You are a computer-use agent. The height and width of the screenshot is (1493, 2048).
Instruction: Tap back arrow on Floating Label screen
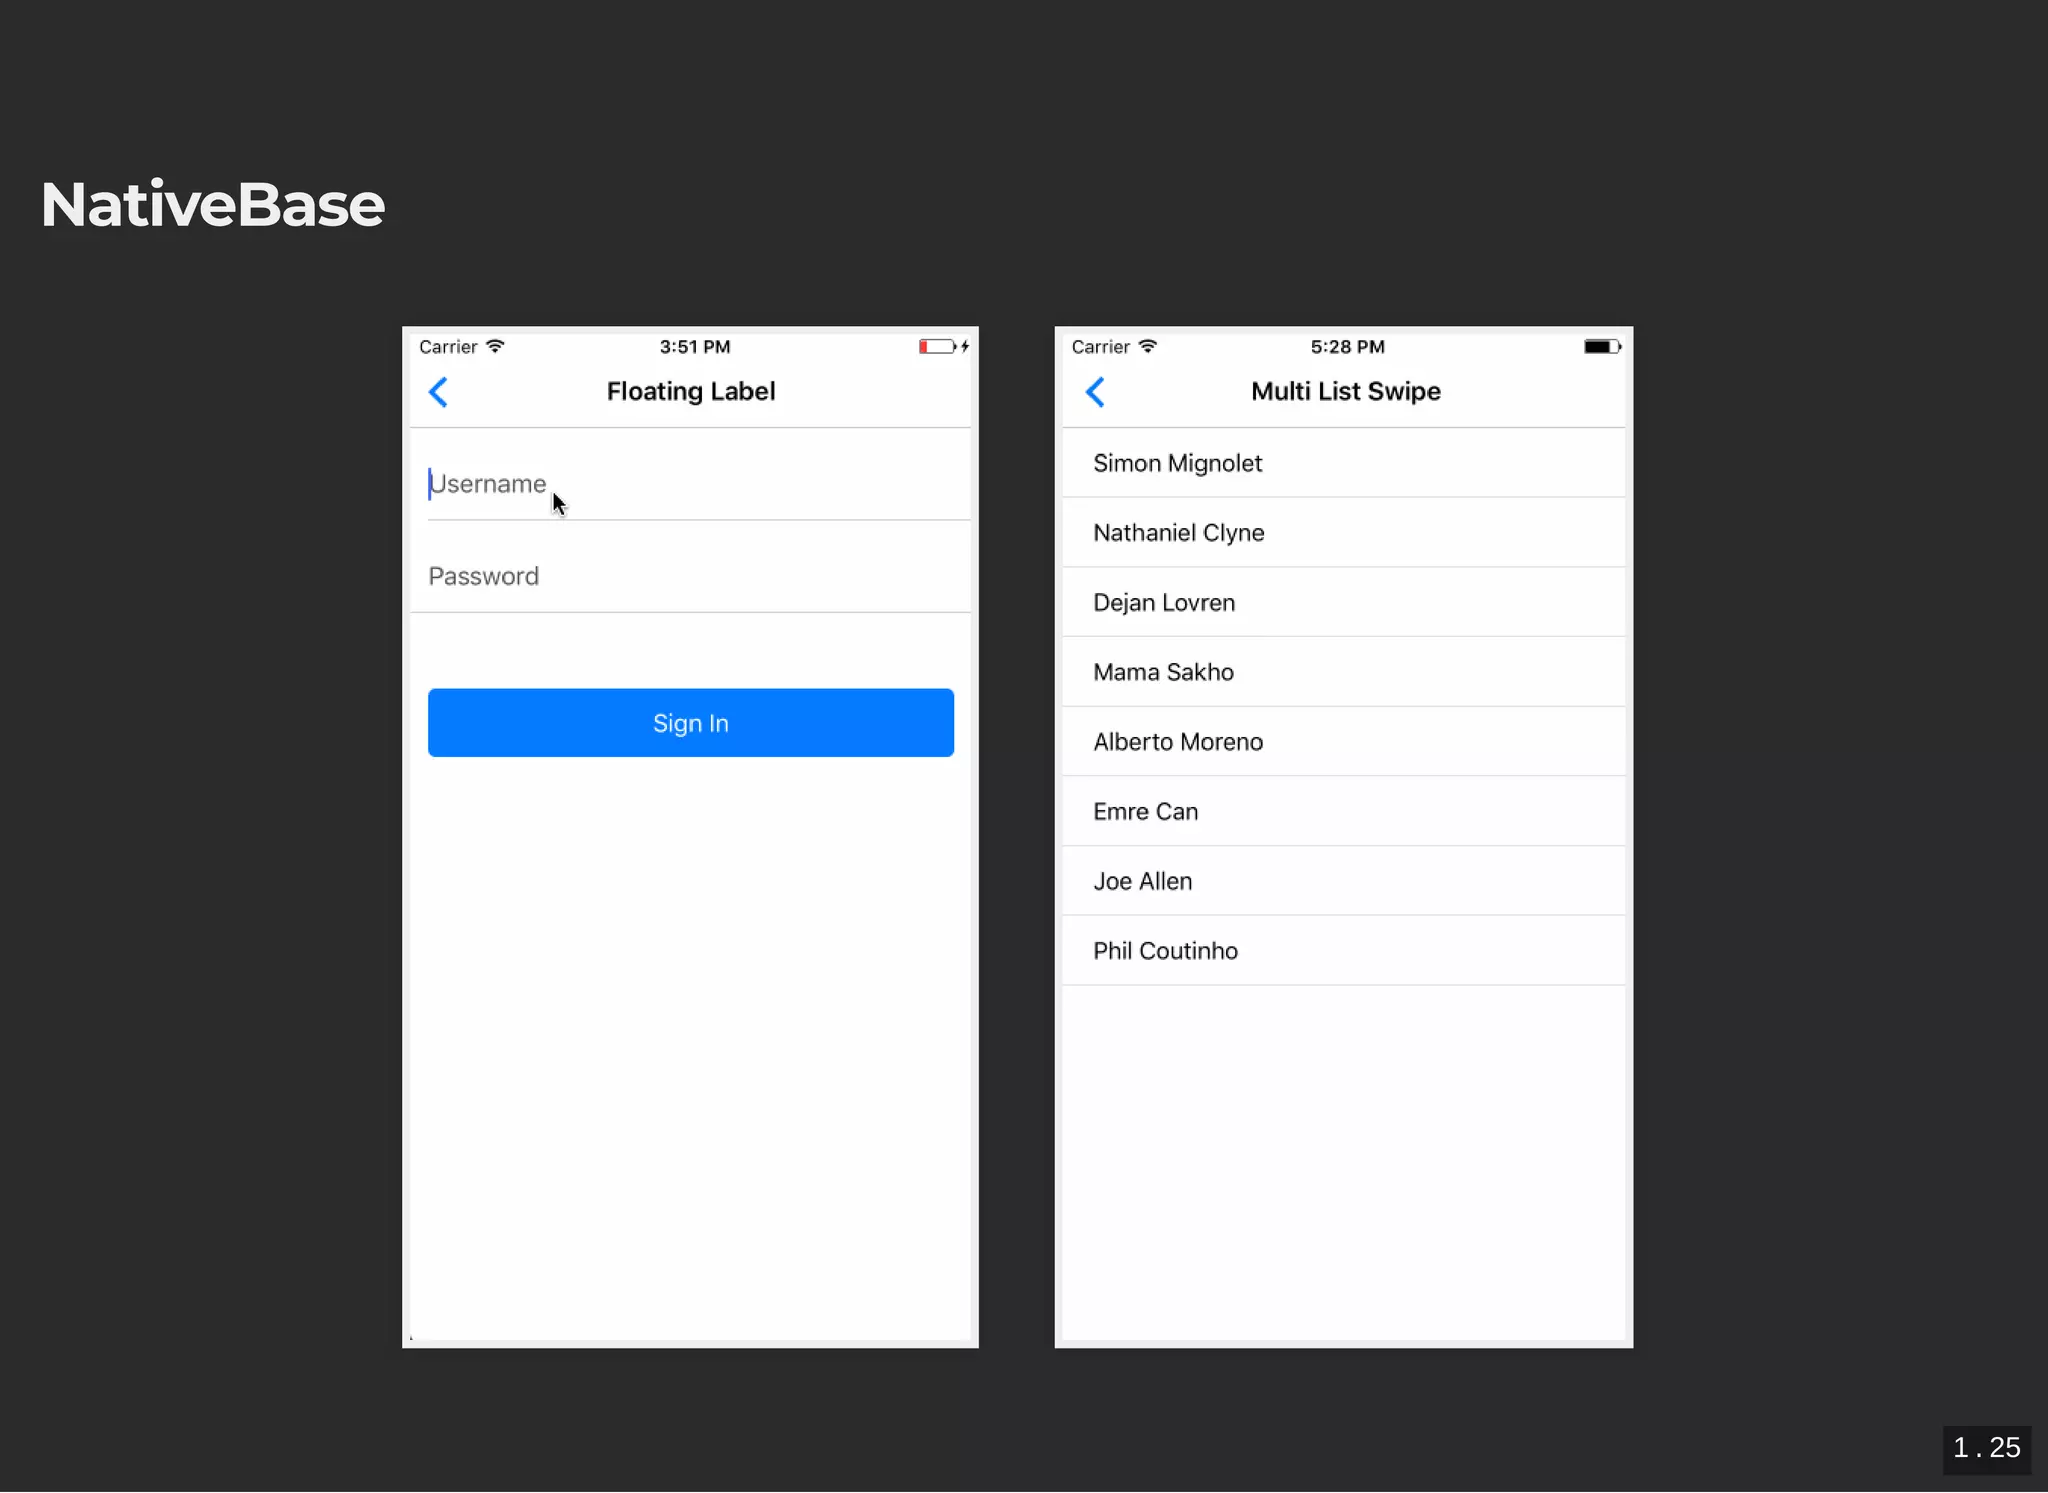click(438, 392)
